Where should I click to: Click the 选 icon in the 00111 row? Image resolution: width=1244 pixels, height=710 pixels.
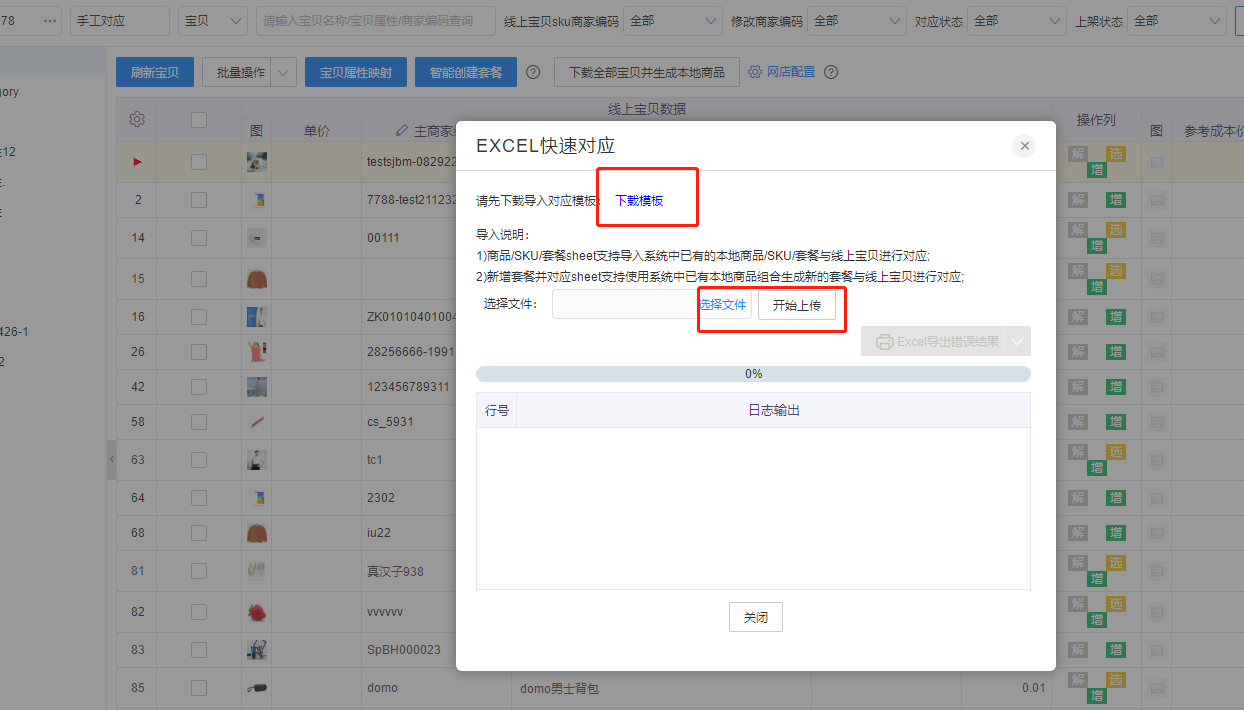coord(1116,230)
